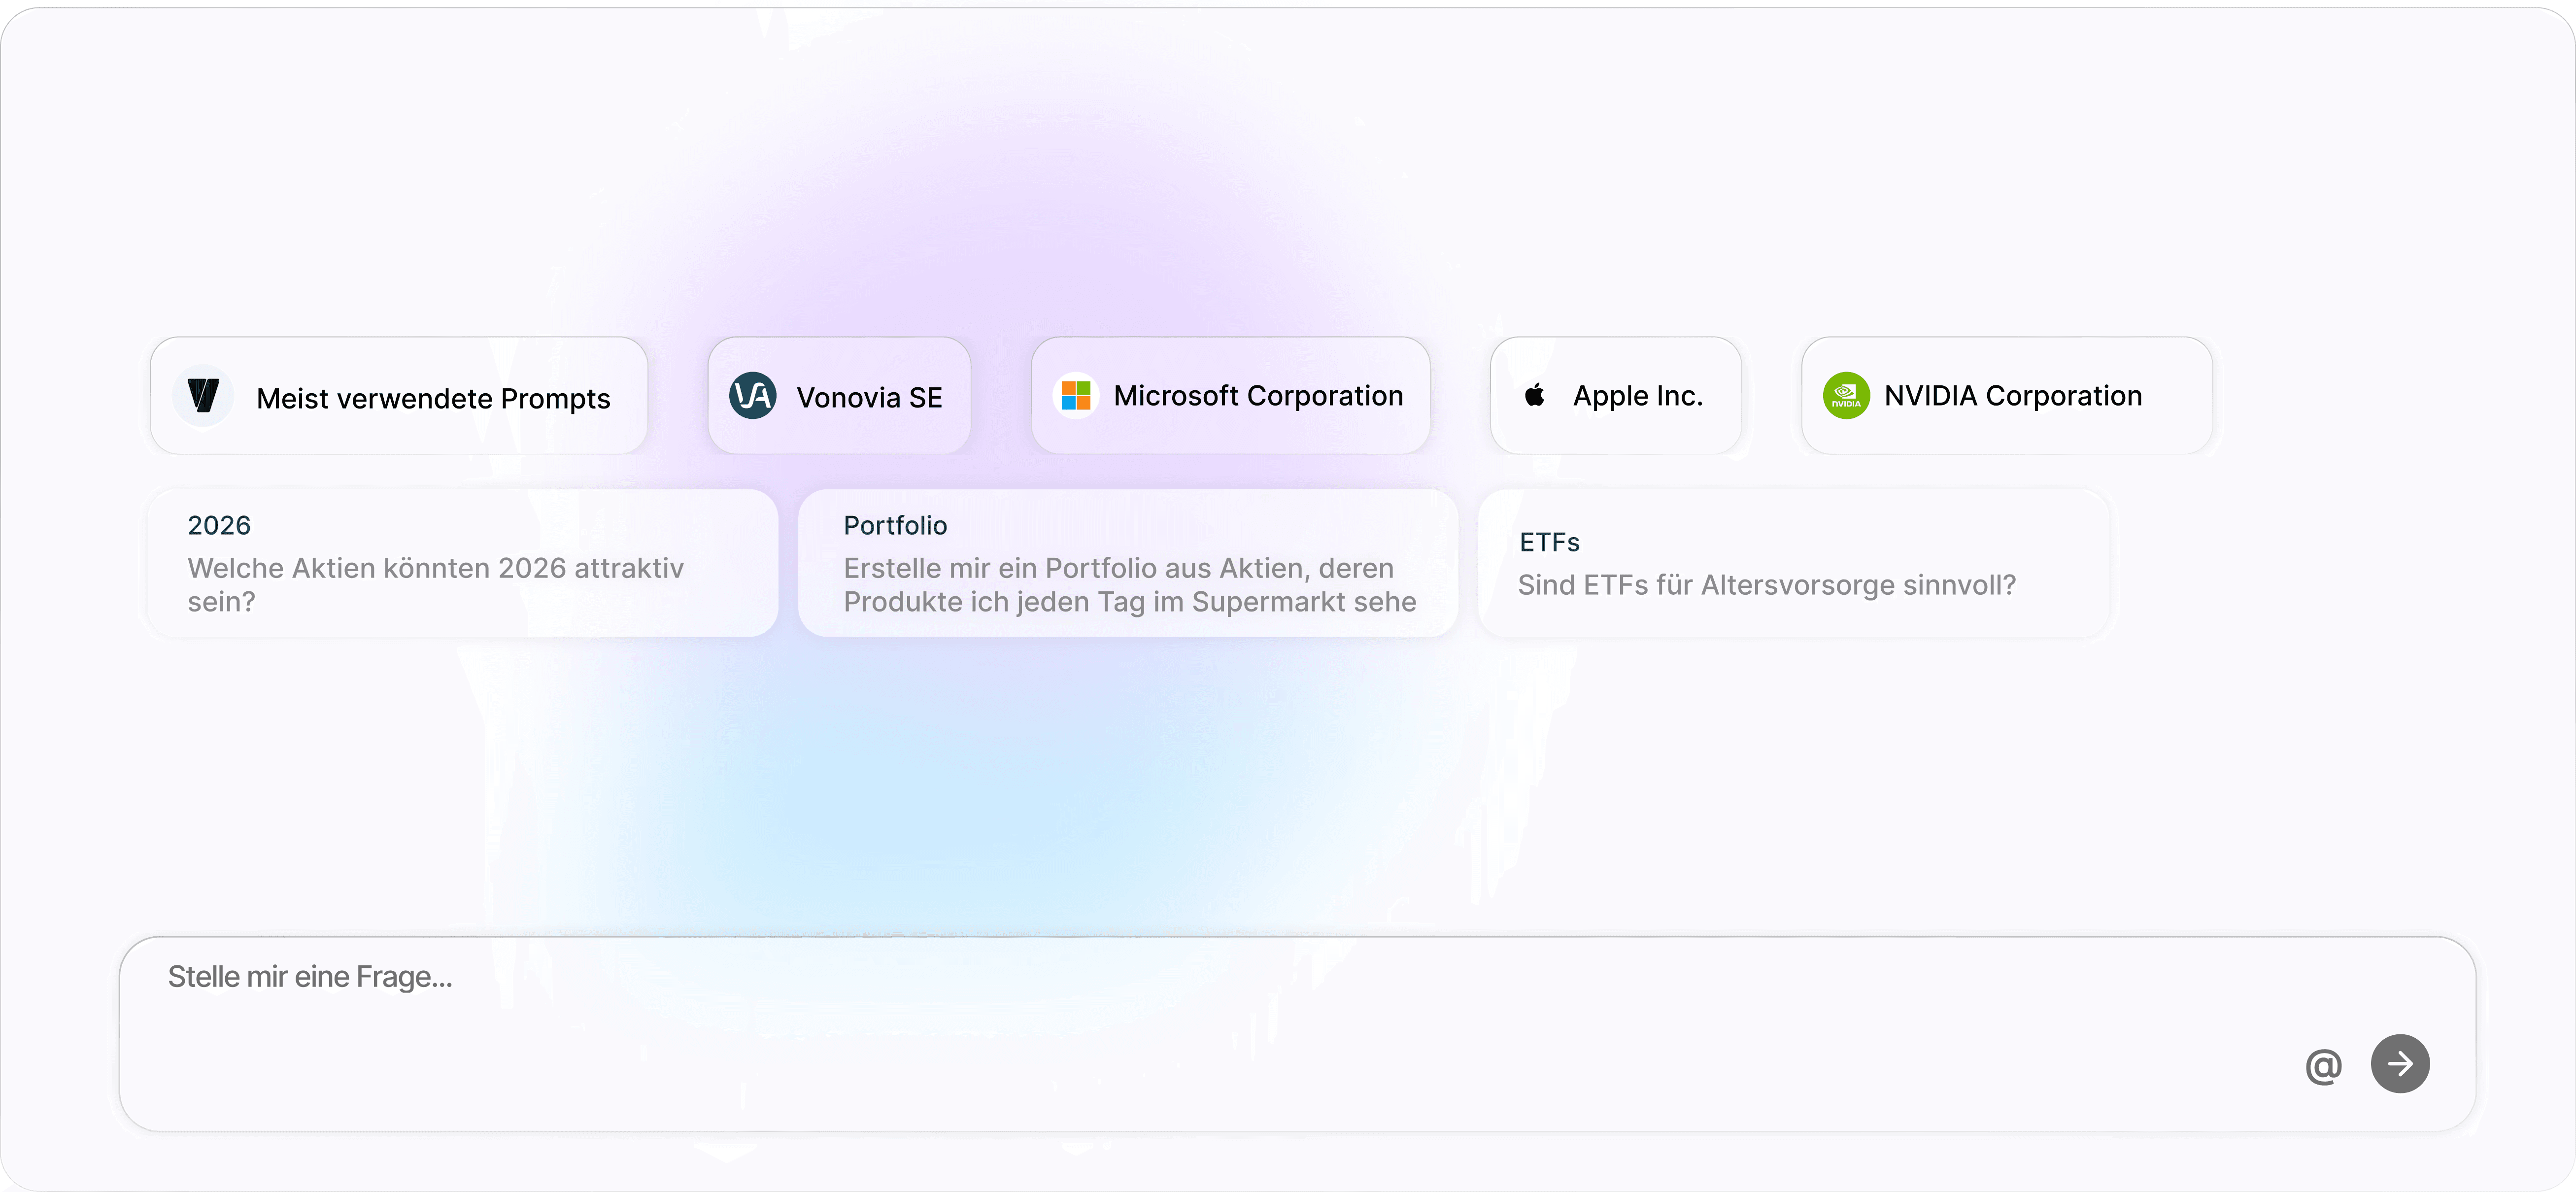
Task: Click the 2026 card heading
Action: coord(219,525)
